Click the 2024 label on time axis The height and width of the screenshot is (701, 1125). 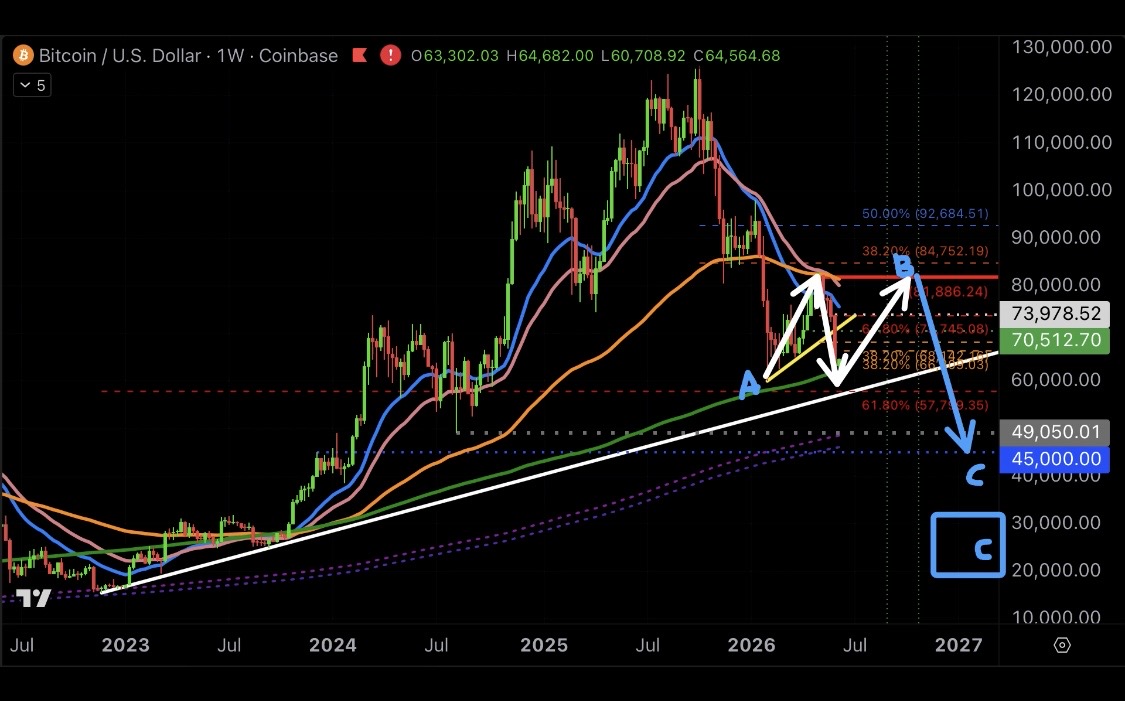[x=333, y=645]
